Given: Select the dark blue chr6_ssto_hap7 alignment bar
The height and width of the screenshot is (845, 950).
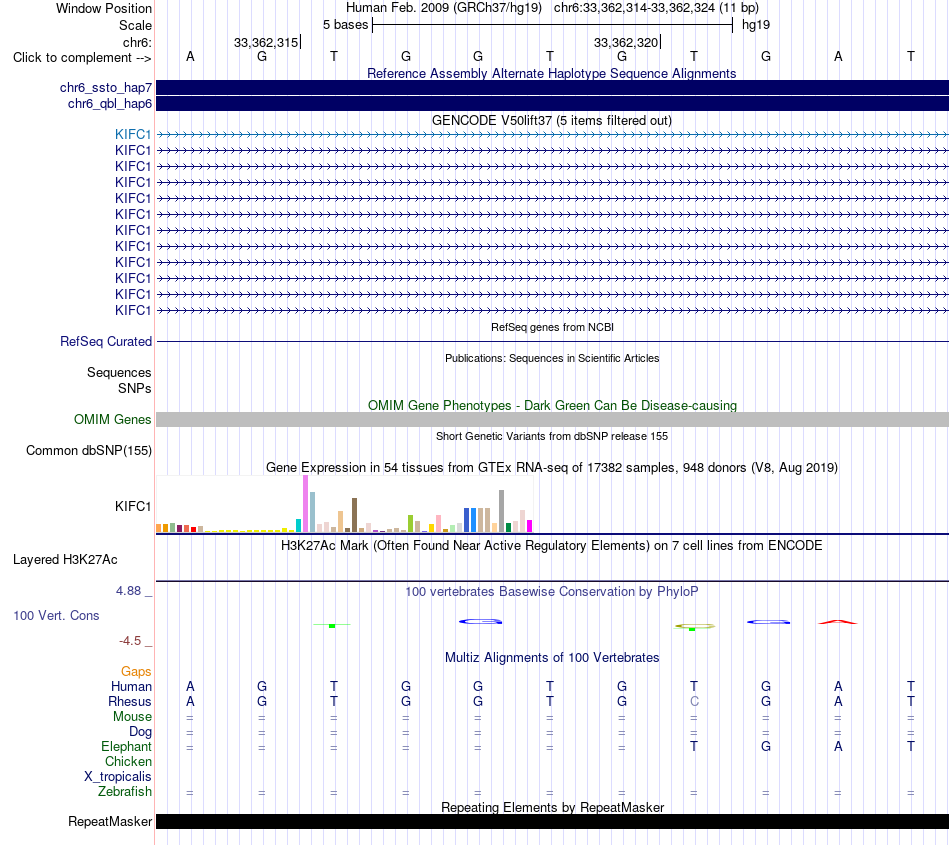Looking at the screenshot, I should [552, 88].
